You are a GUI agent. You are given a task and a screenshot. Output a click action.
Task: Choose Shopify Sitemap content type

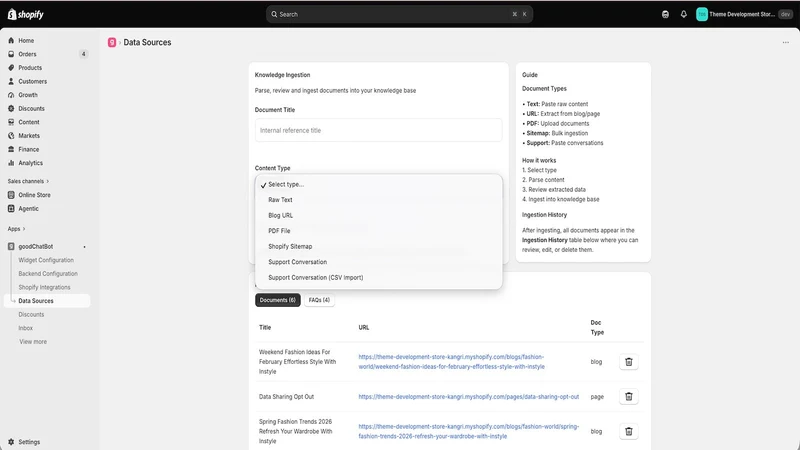click(x=379, y=246)
